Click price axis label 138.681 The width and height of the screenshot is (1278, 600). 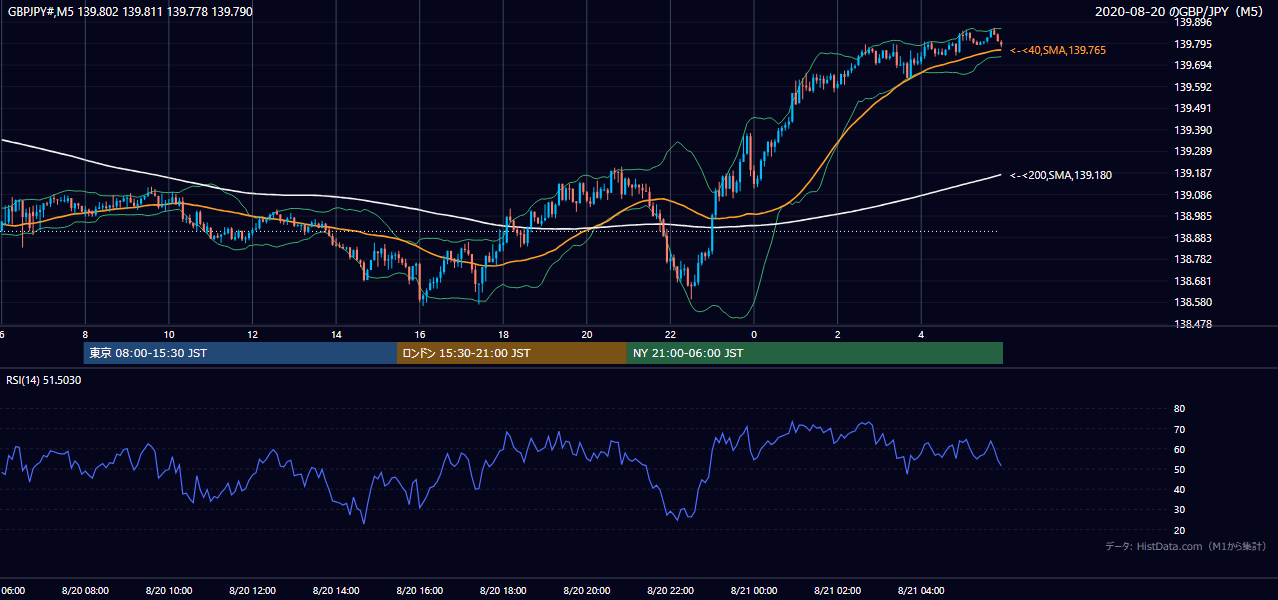coord(1192,281)
